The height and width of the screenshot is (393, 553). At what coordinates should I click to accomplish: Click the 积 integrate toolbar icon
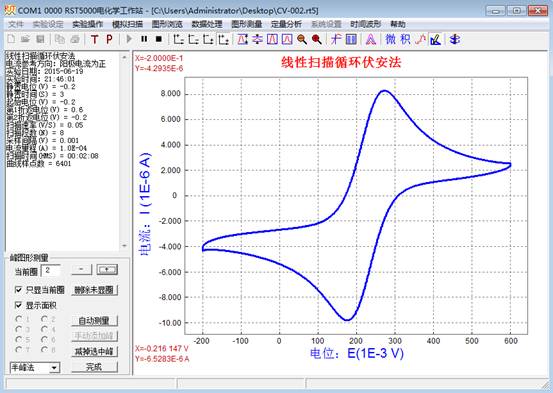pyautogui.click(x=405, y=39)
